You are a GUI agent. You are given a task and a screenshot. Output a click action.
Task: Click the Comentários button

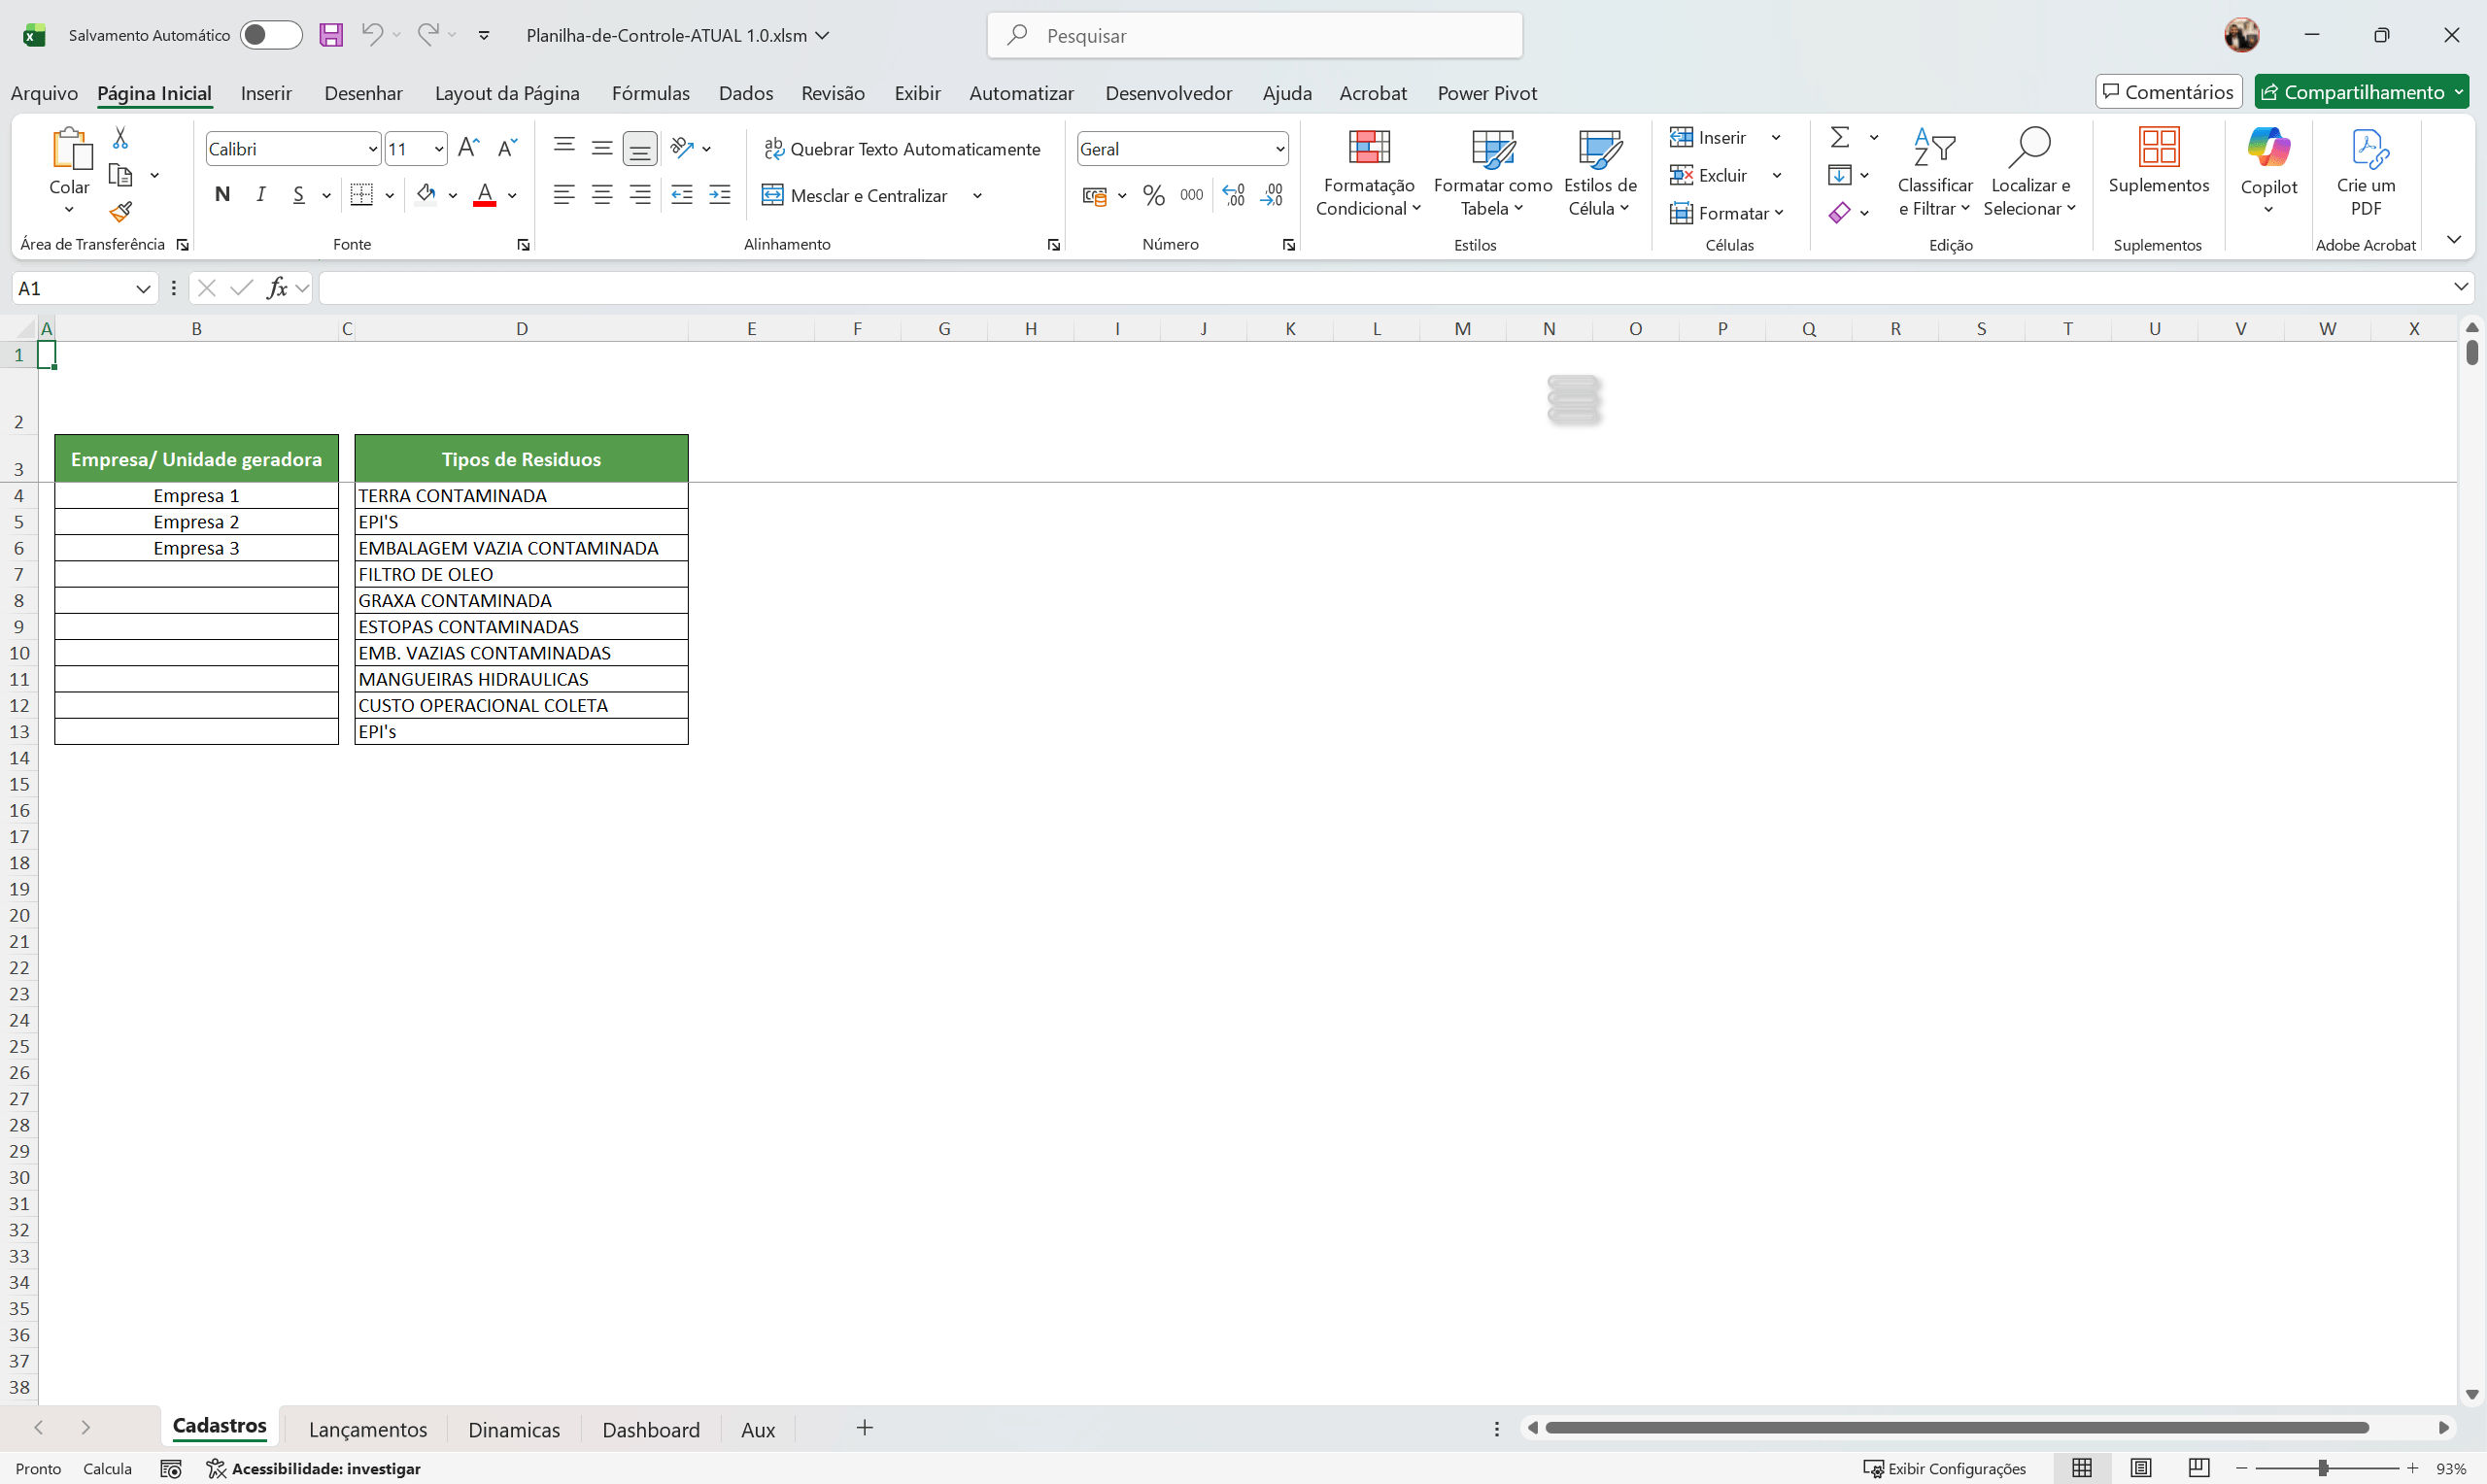[x=2168, y=92]
